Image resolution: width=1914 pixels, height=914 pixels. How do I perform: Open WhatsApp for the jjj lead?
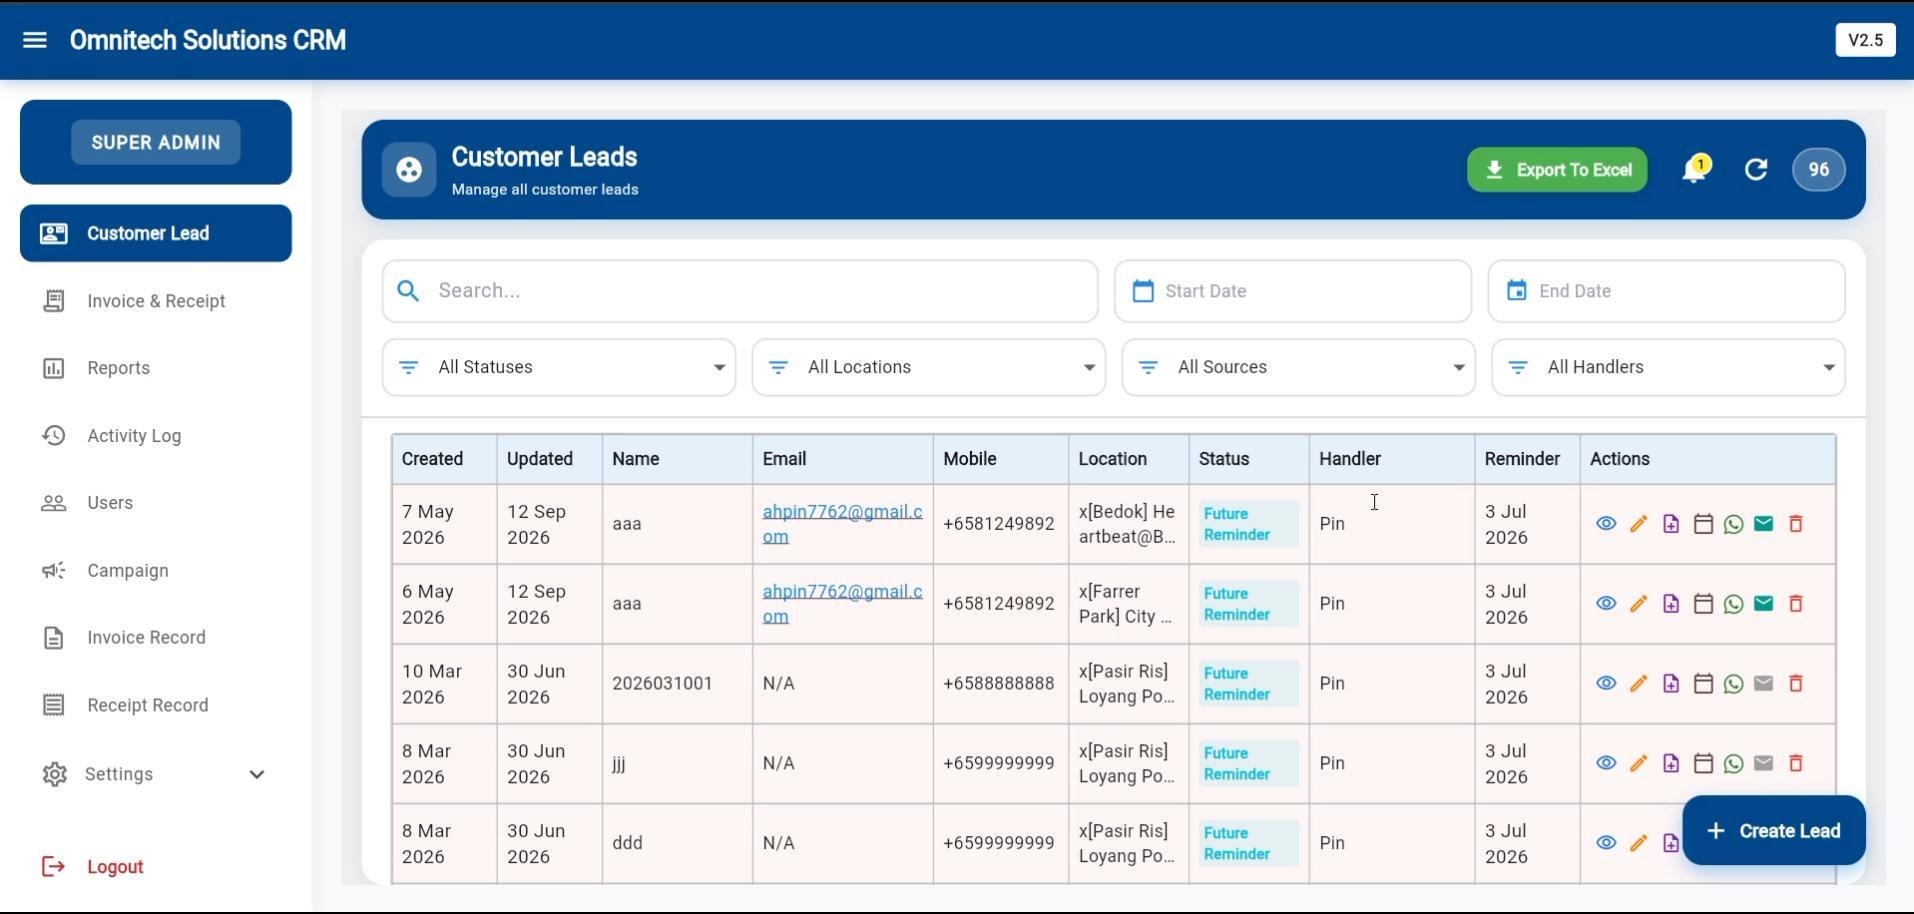1734,764
